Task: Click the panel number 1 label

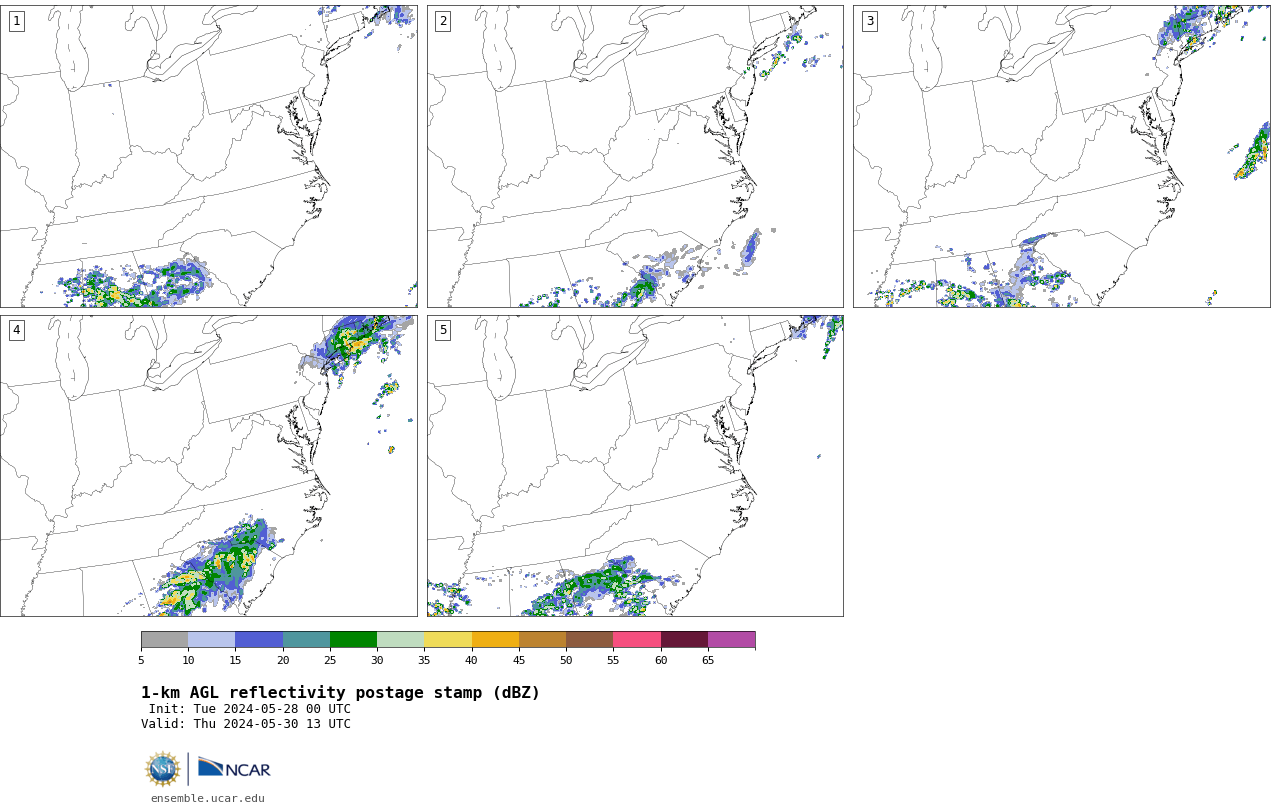Action: (x=16, y=21)
